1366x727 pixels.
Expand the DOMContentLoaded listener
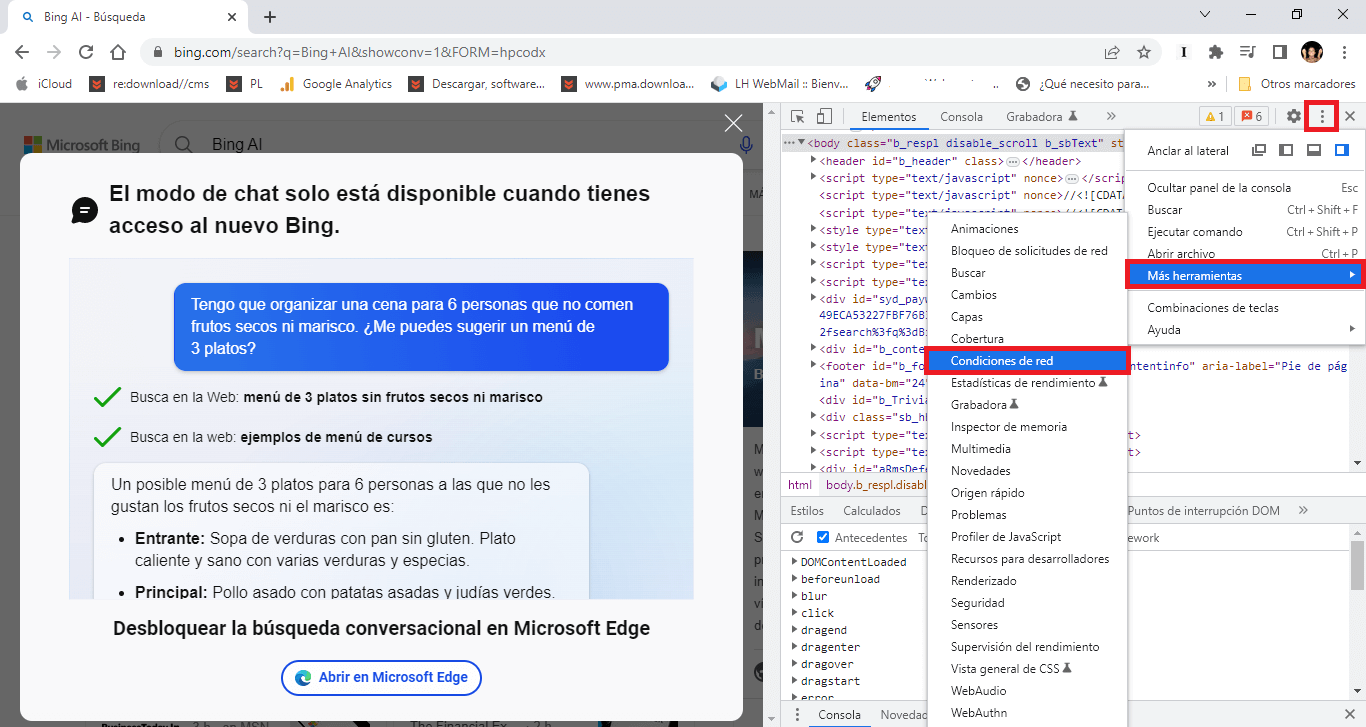click(795, 562)
